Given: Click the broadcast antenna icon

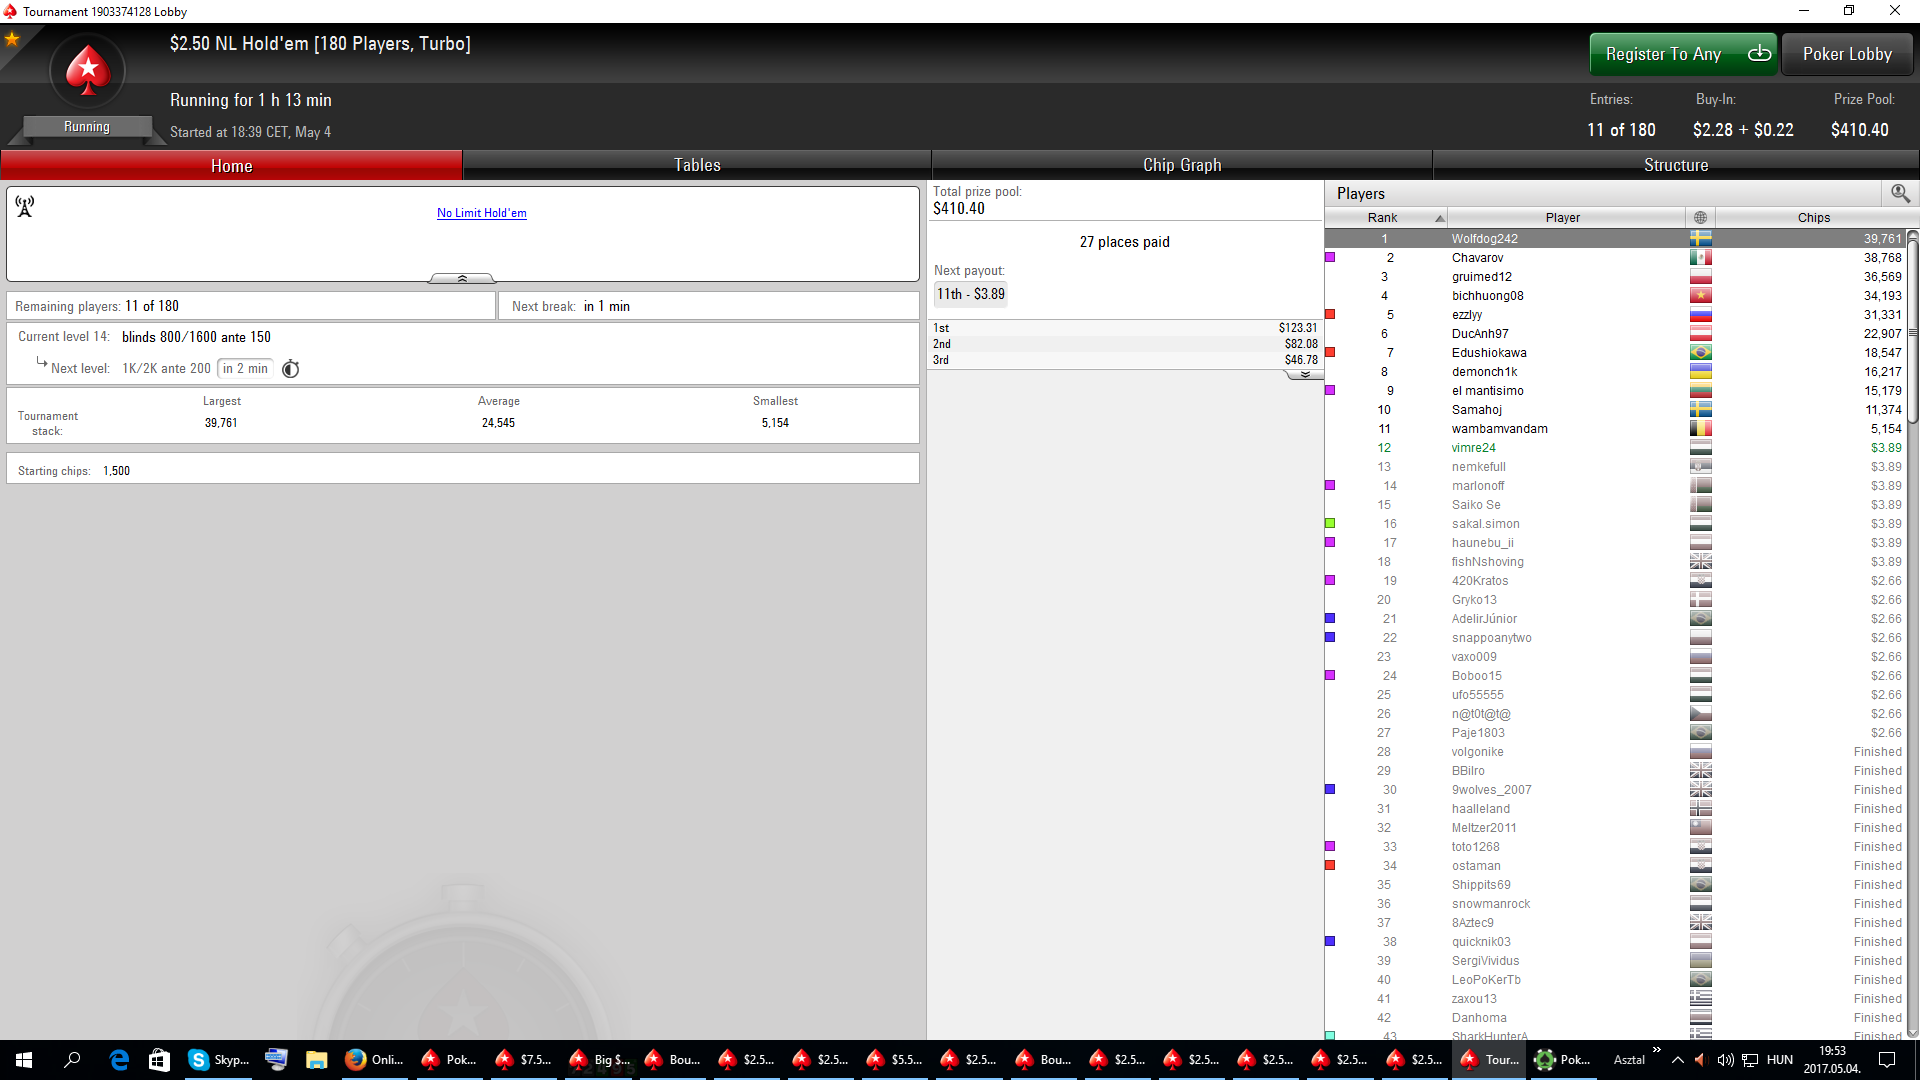Looking at the screenshot, I should coord(25,206).
